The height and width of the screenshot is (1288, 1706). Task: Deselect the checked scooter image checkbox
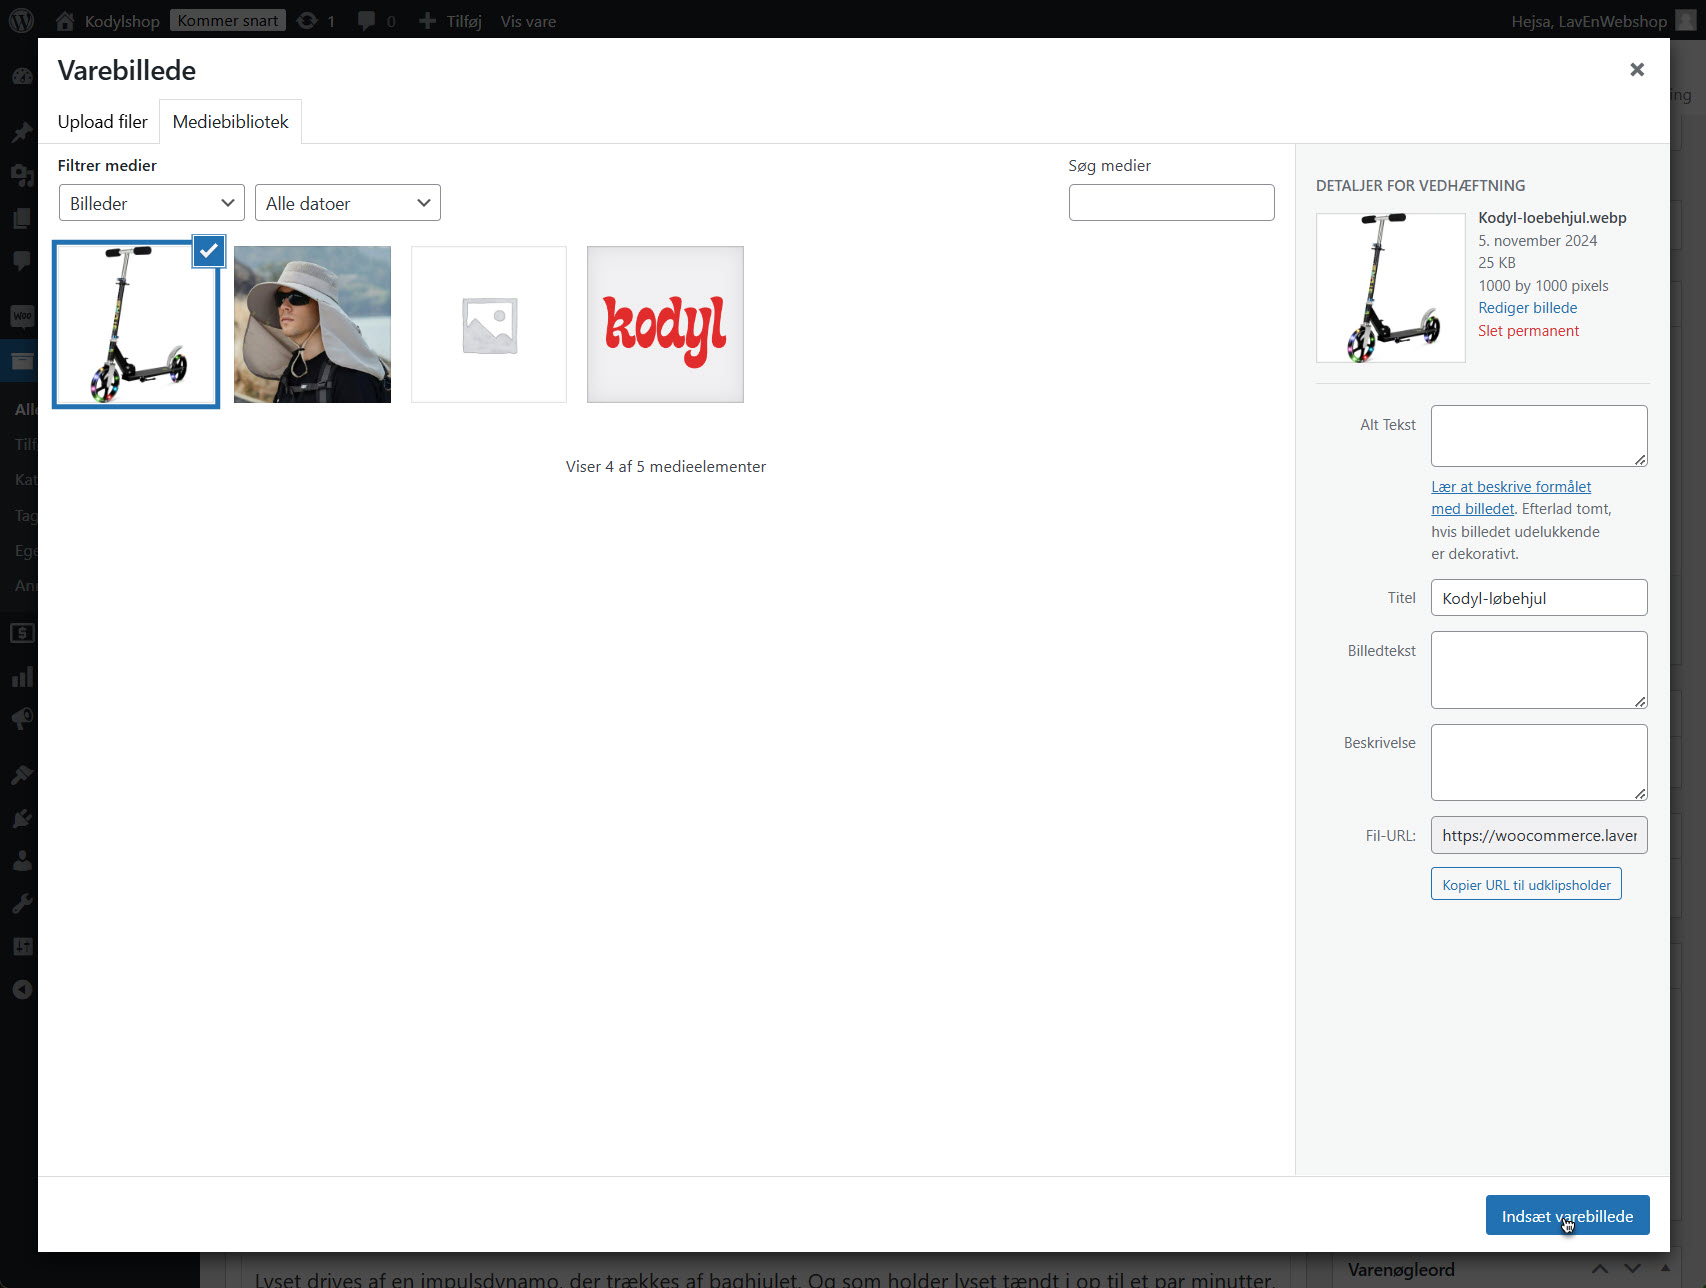(208, 251)
